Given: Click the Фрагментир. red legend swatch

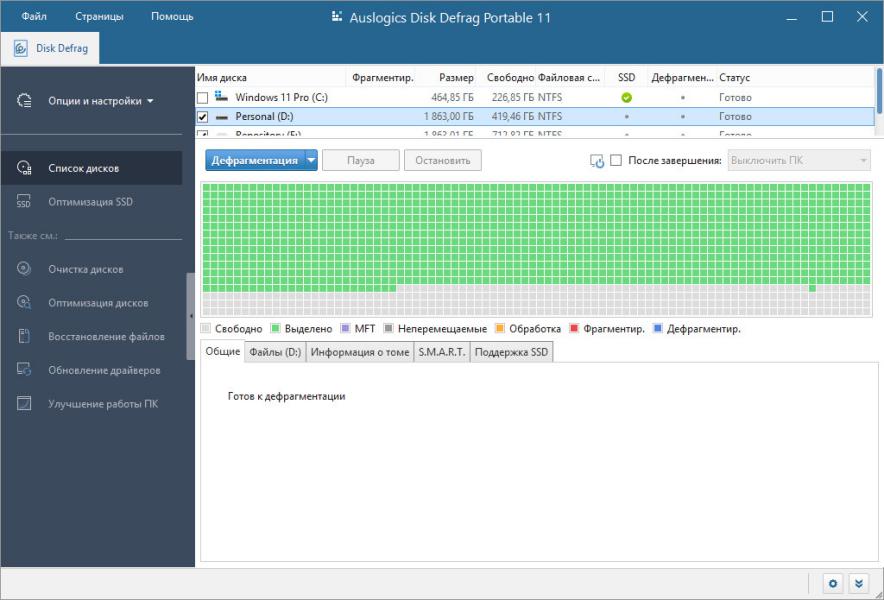Looking at the screenshot, I should click(x=574, y=328).
